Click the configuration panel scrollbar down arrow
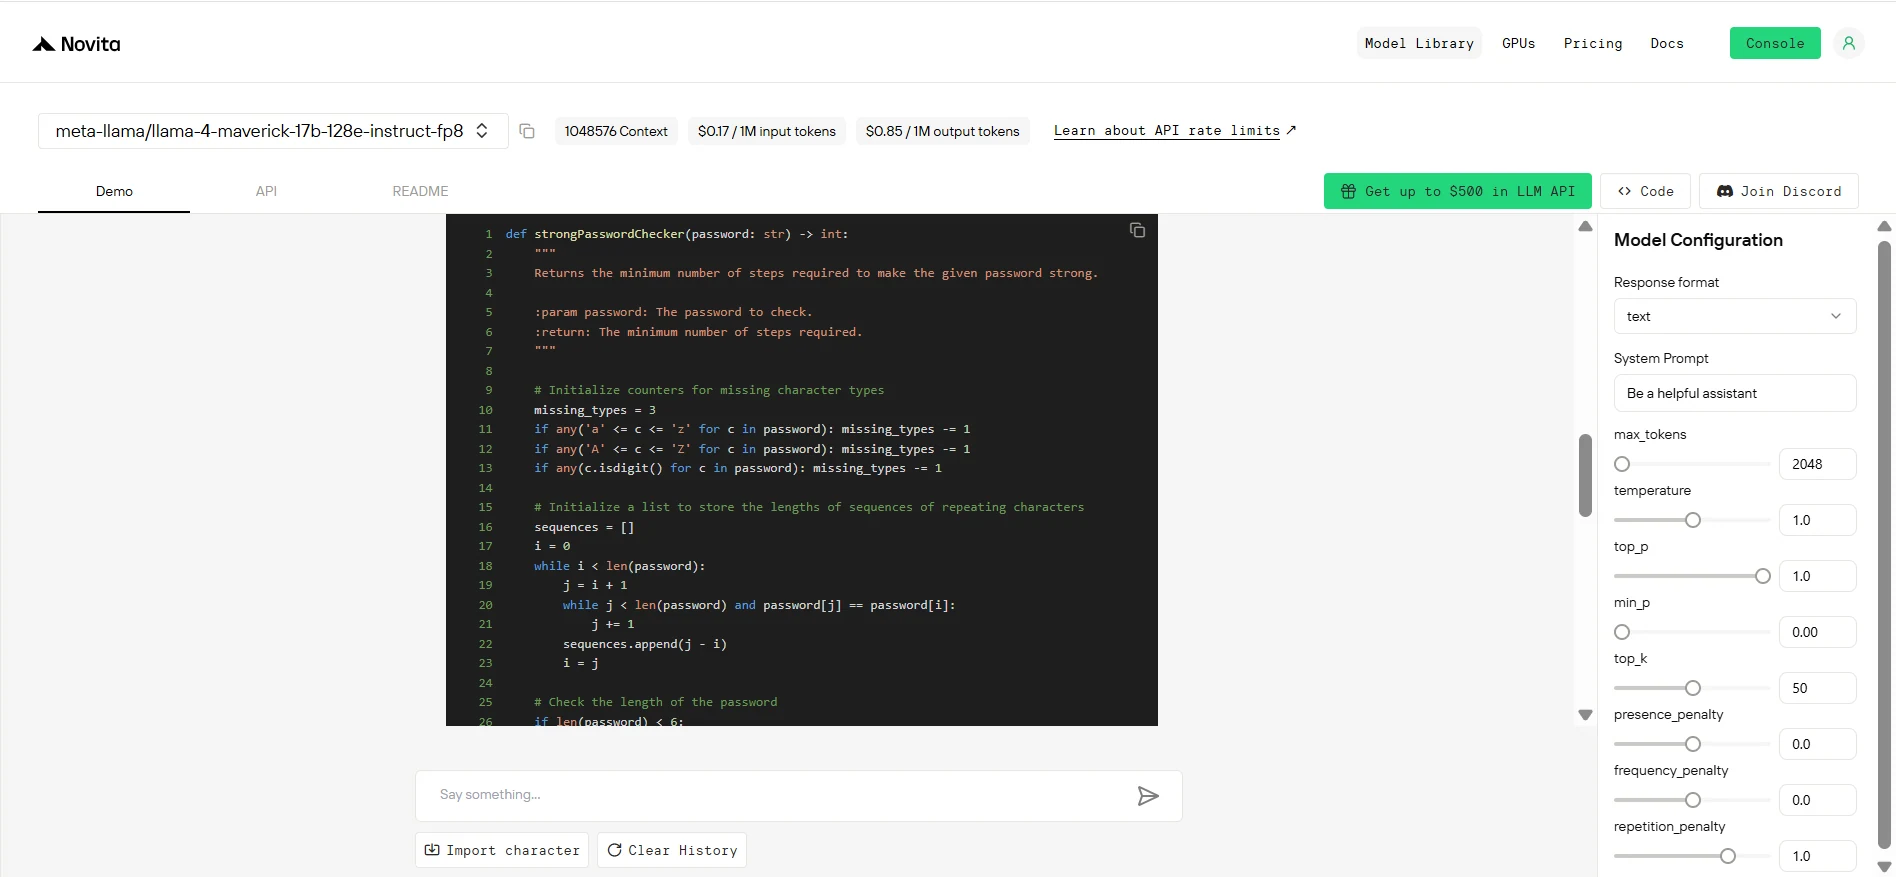 click(x=1885, y=867)
